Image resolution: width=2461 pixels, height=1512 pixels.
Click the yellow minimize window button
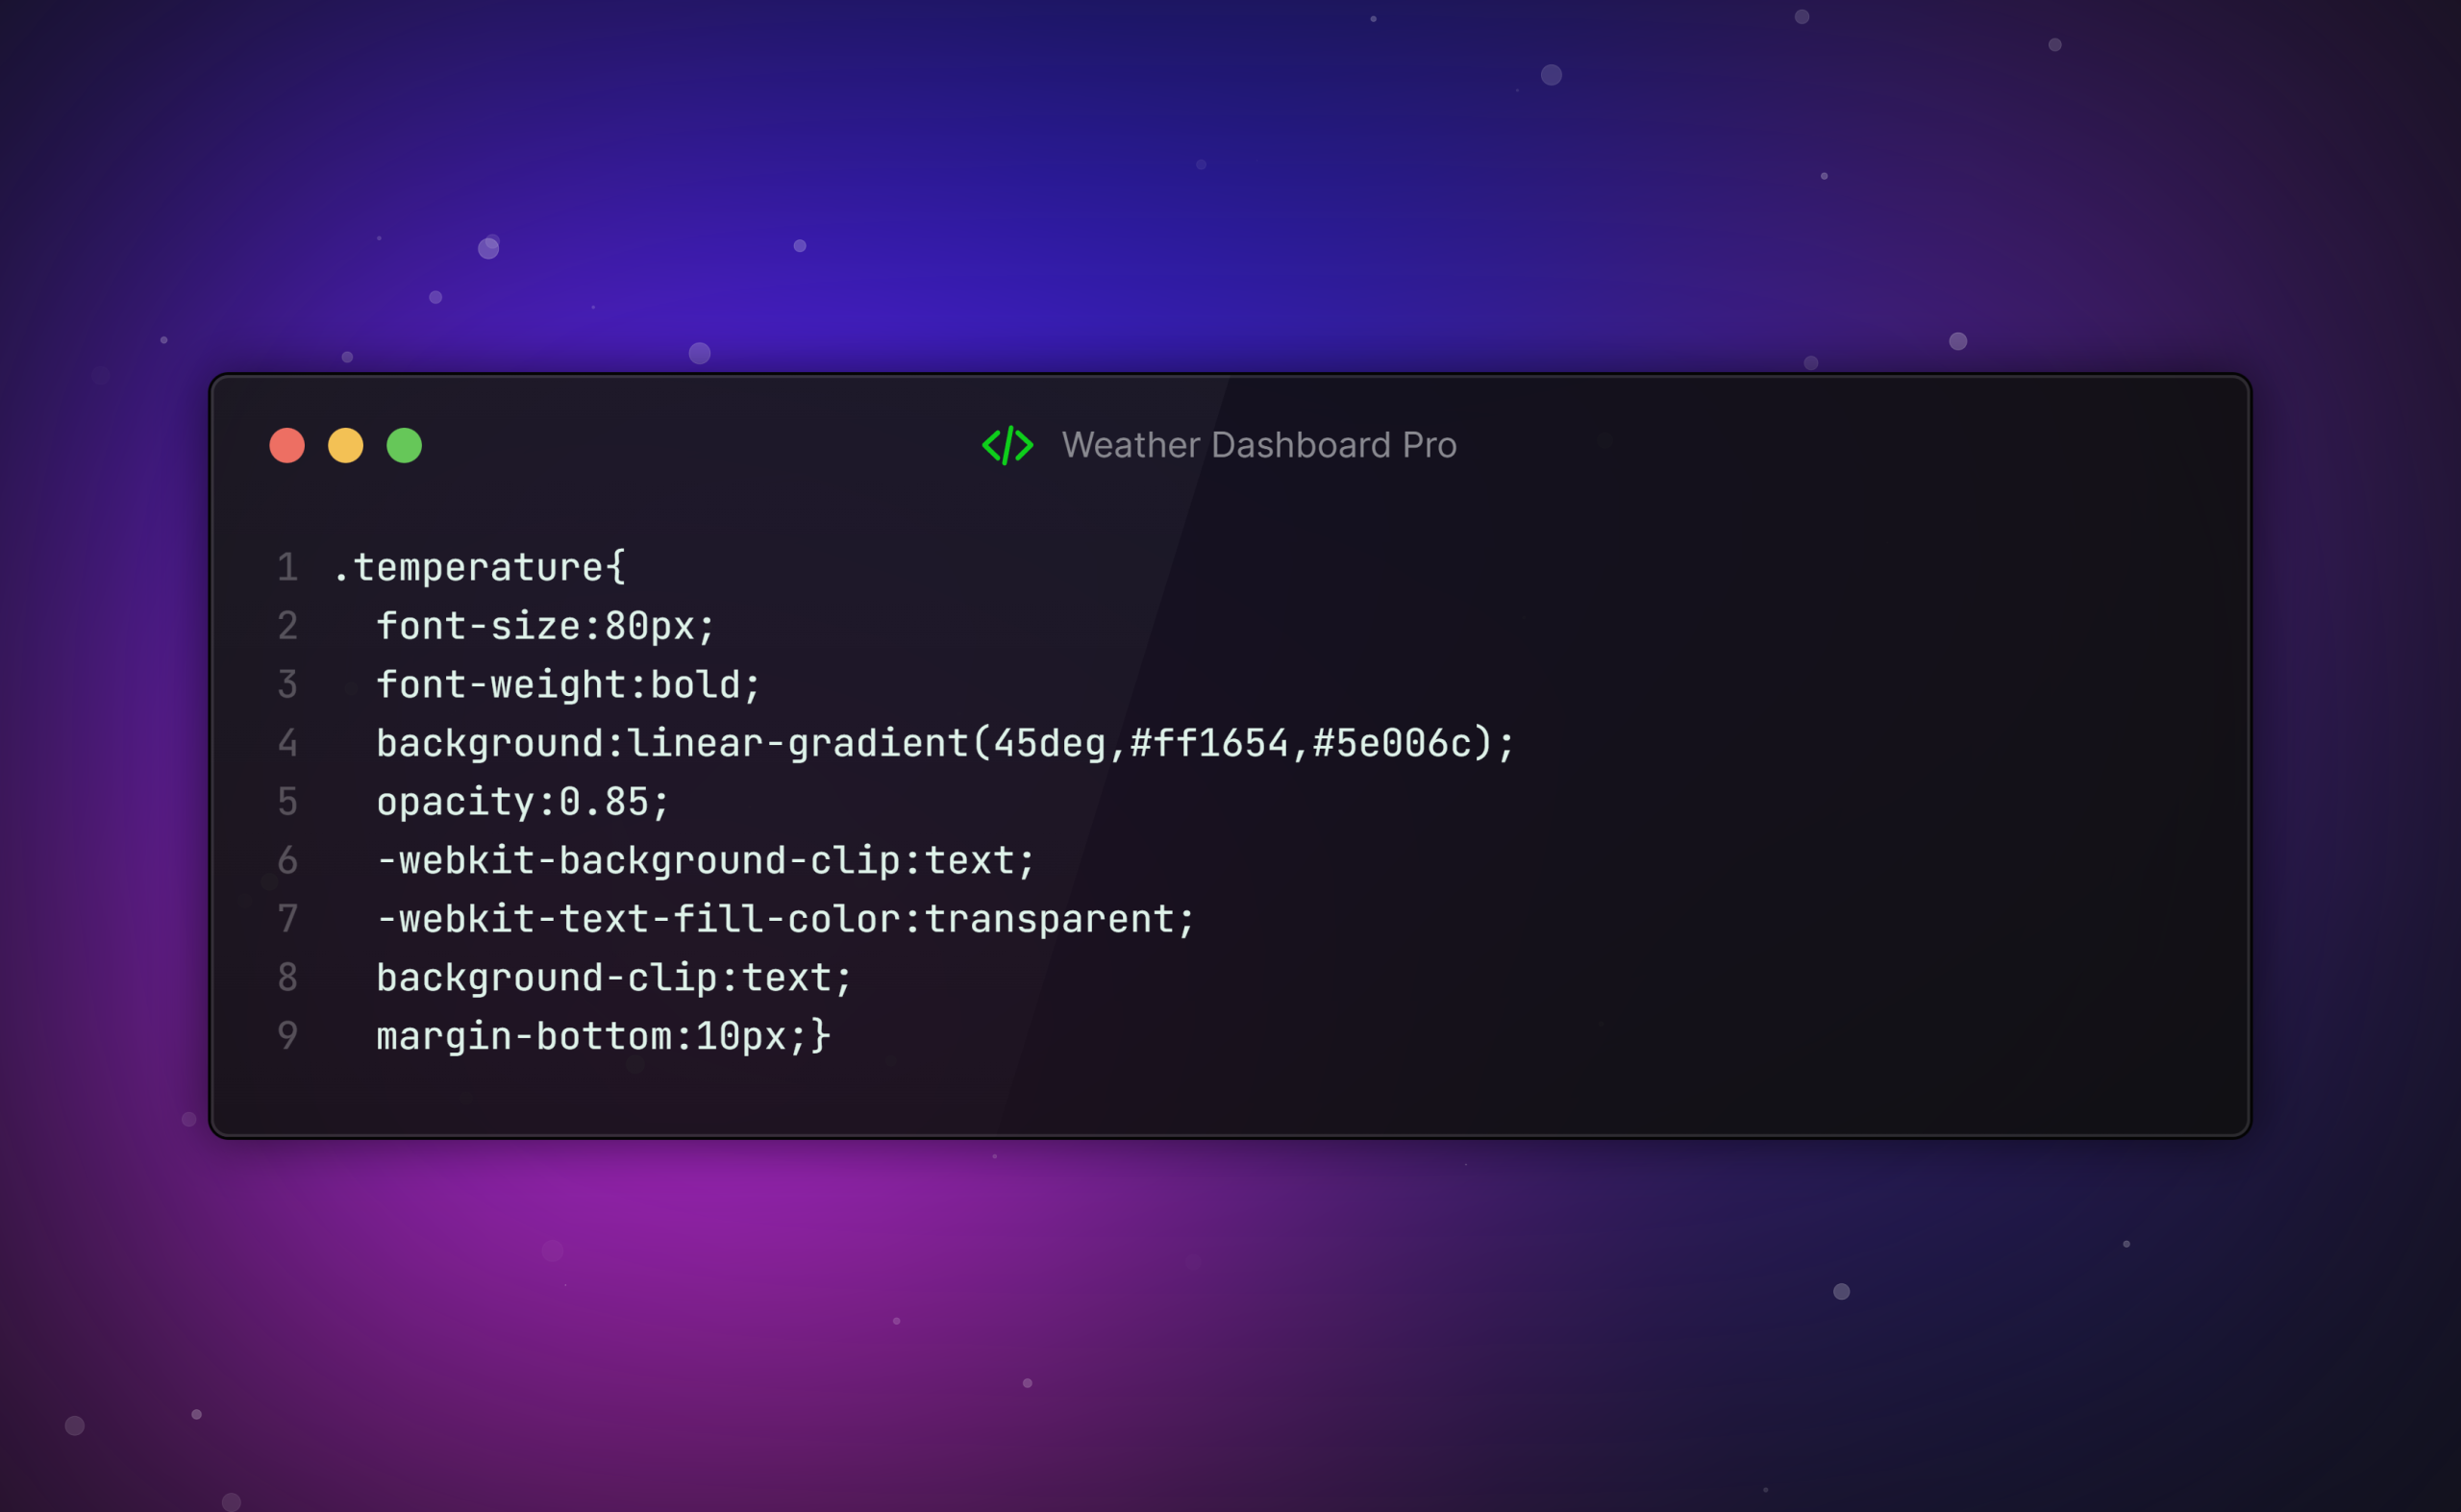point(346,445)
